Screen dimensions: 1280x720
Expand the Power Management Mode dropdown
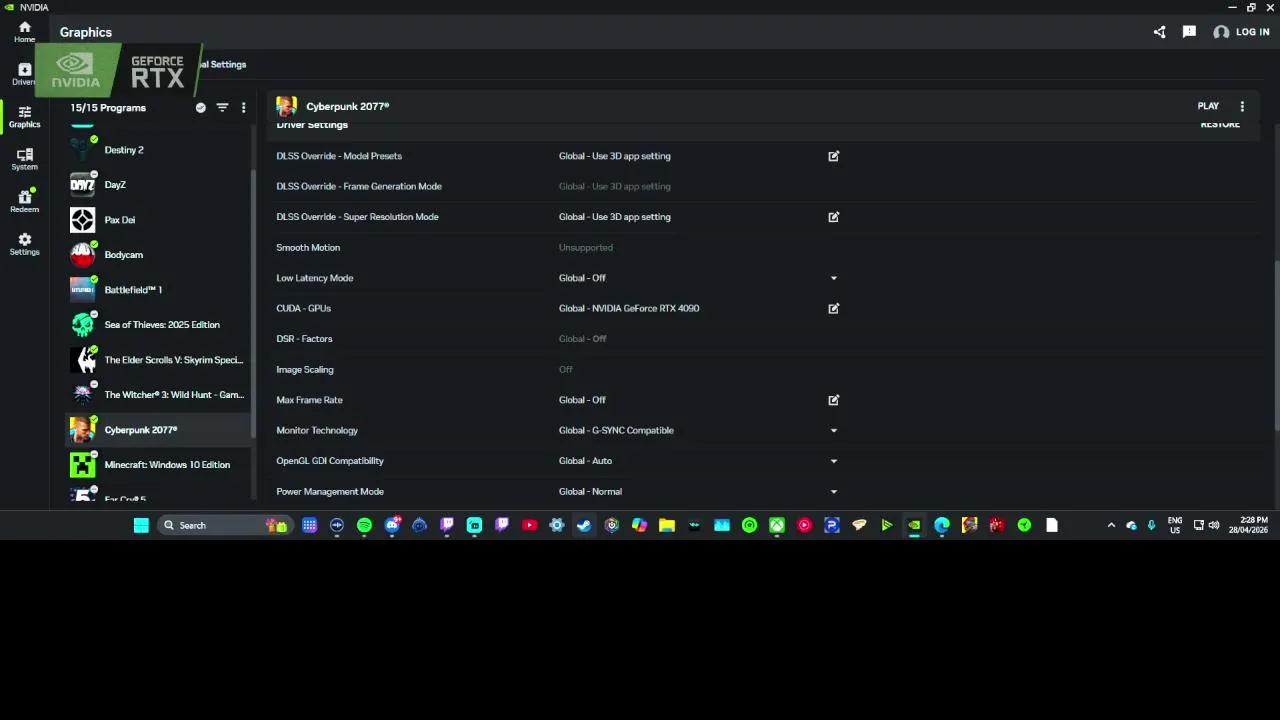833,492
